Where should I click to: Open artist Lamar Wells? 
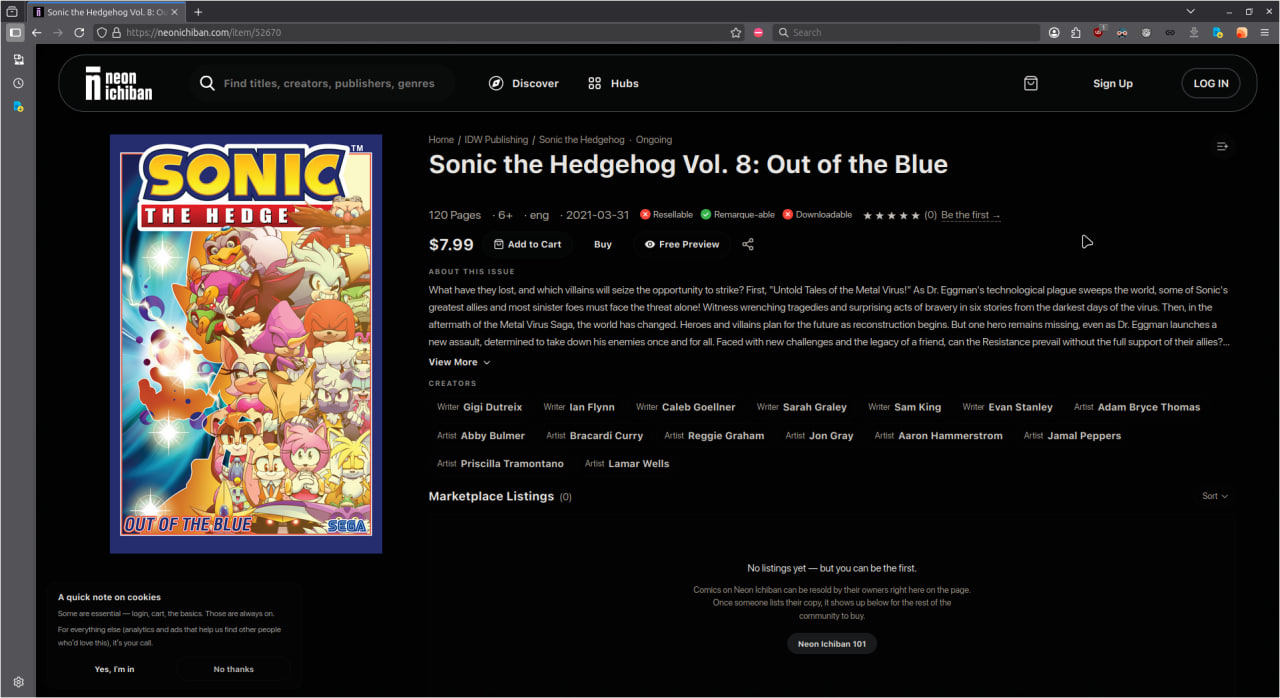pos(627,464)
